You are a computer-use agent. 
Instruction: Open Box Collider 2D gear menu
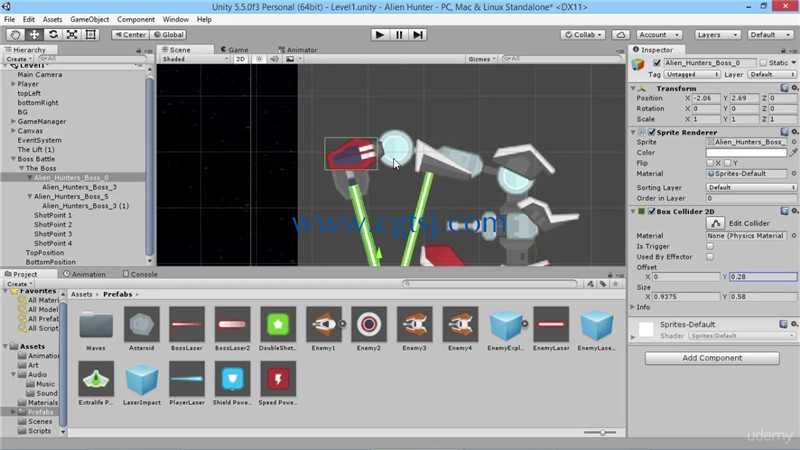[794, 211]
